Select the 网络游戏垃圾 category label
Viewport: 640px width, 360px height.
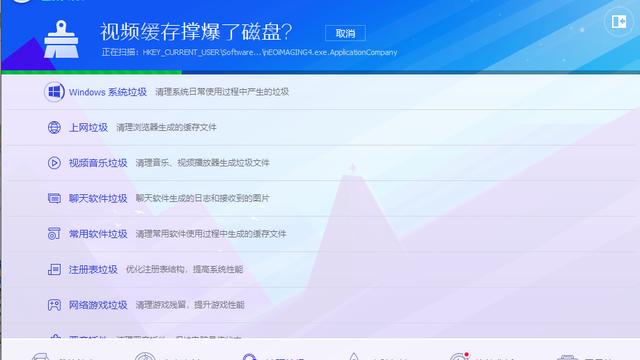click(98, 305)
